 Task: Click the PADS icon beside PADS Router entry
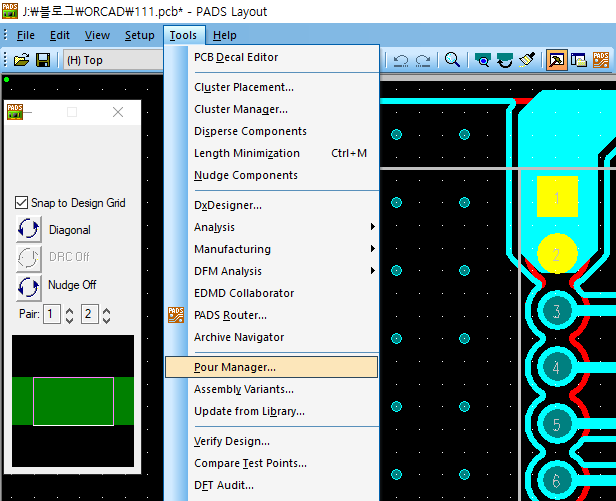click(176, 315)
